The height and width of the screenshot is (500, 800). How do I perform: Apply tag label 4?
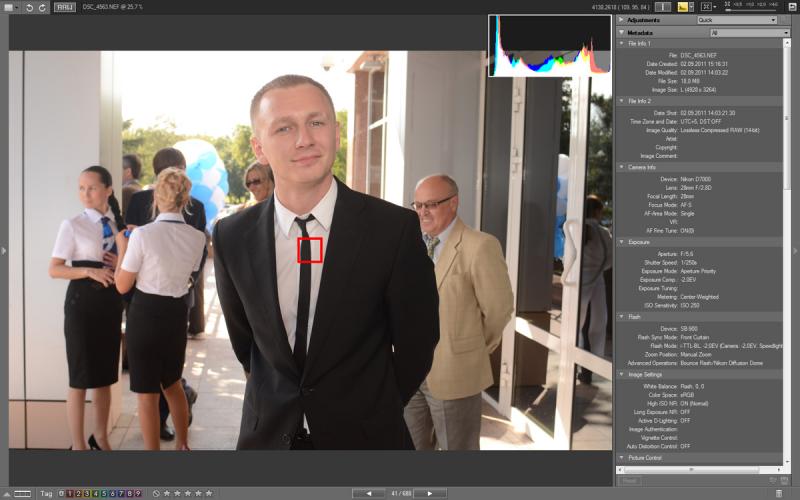tap(95, 493)
